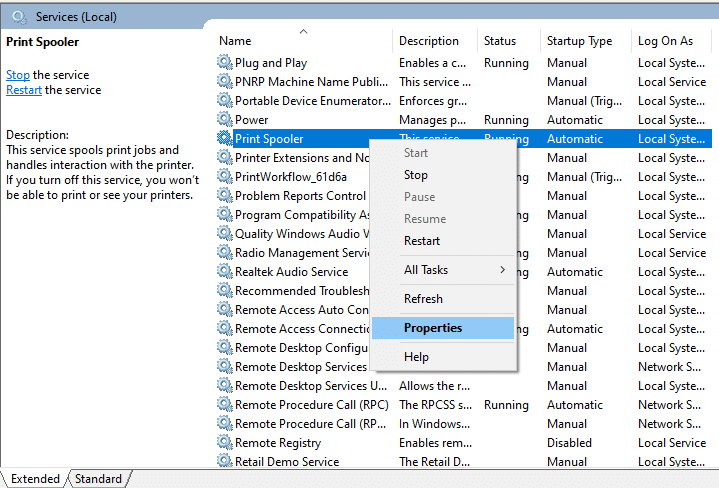Select the Remote Procedure Call (RPC) gear icon
The width and height of the screenshot is (719, 488).
(x=224, y=405)
